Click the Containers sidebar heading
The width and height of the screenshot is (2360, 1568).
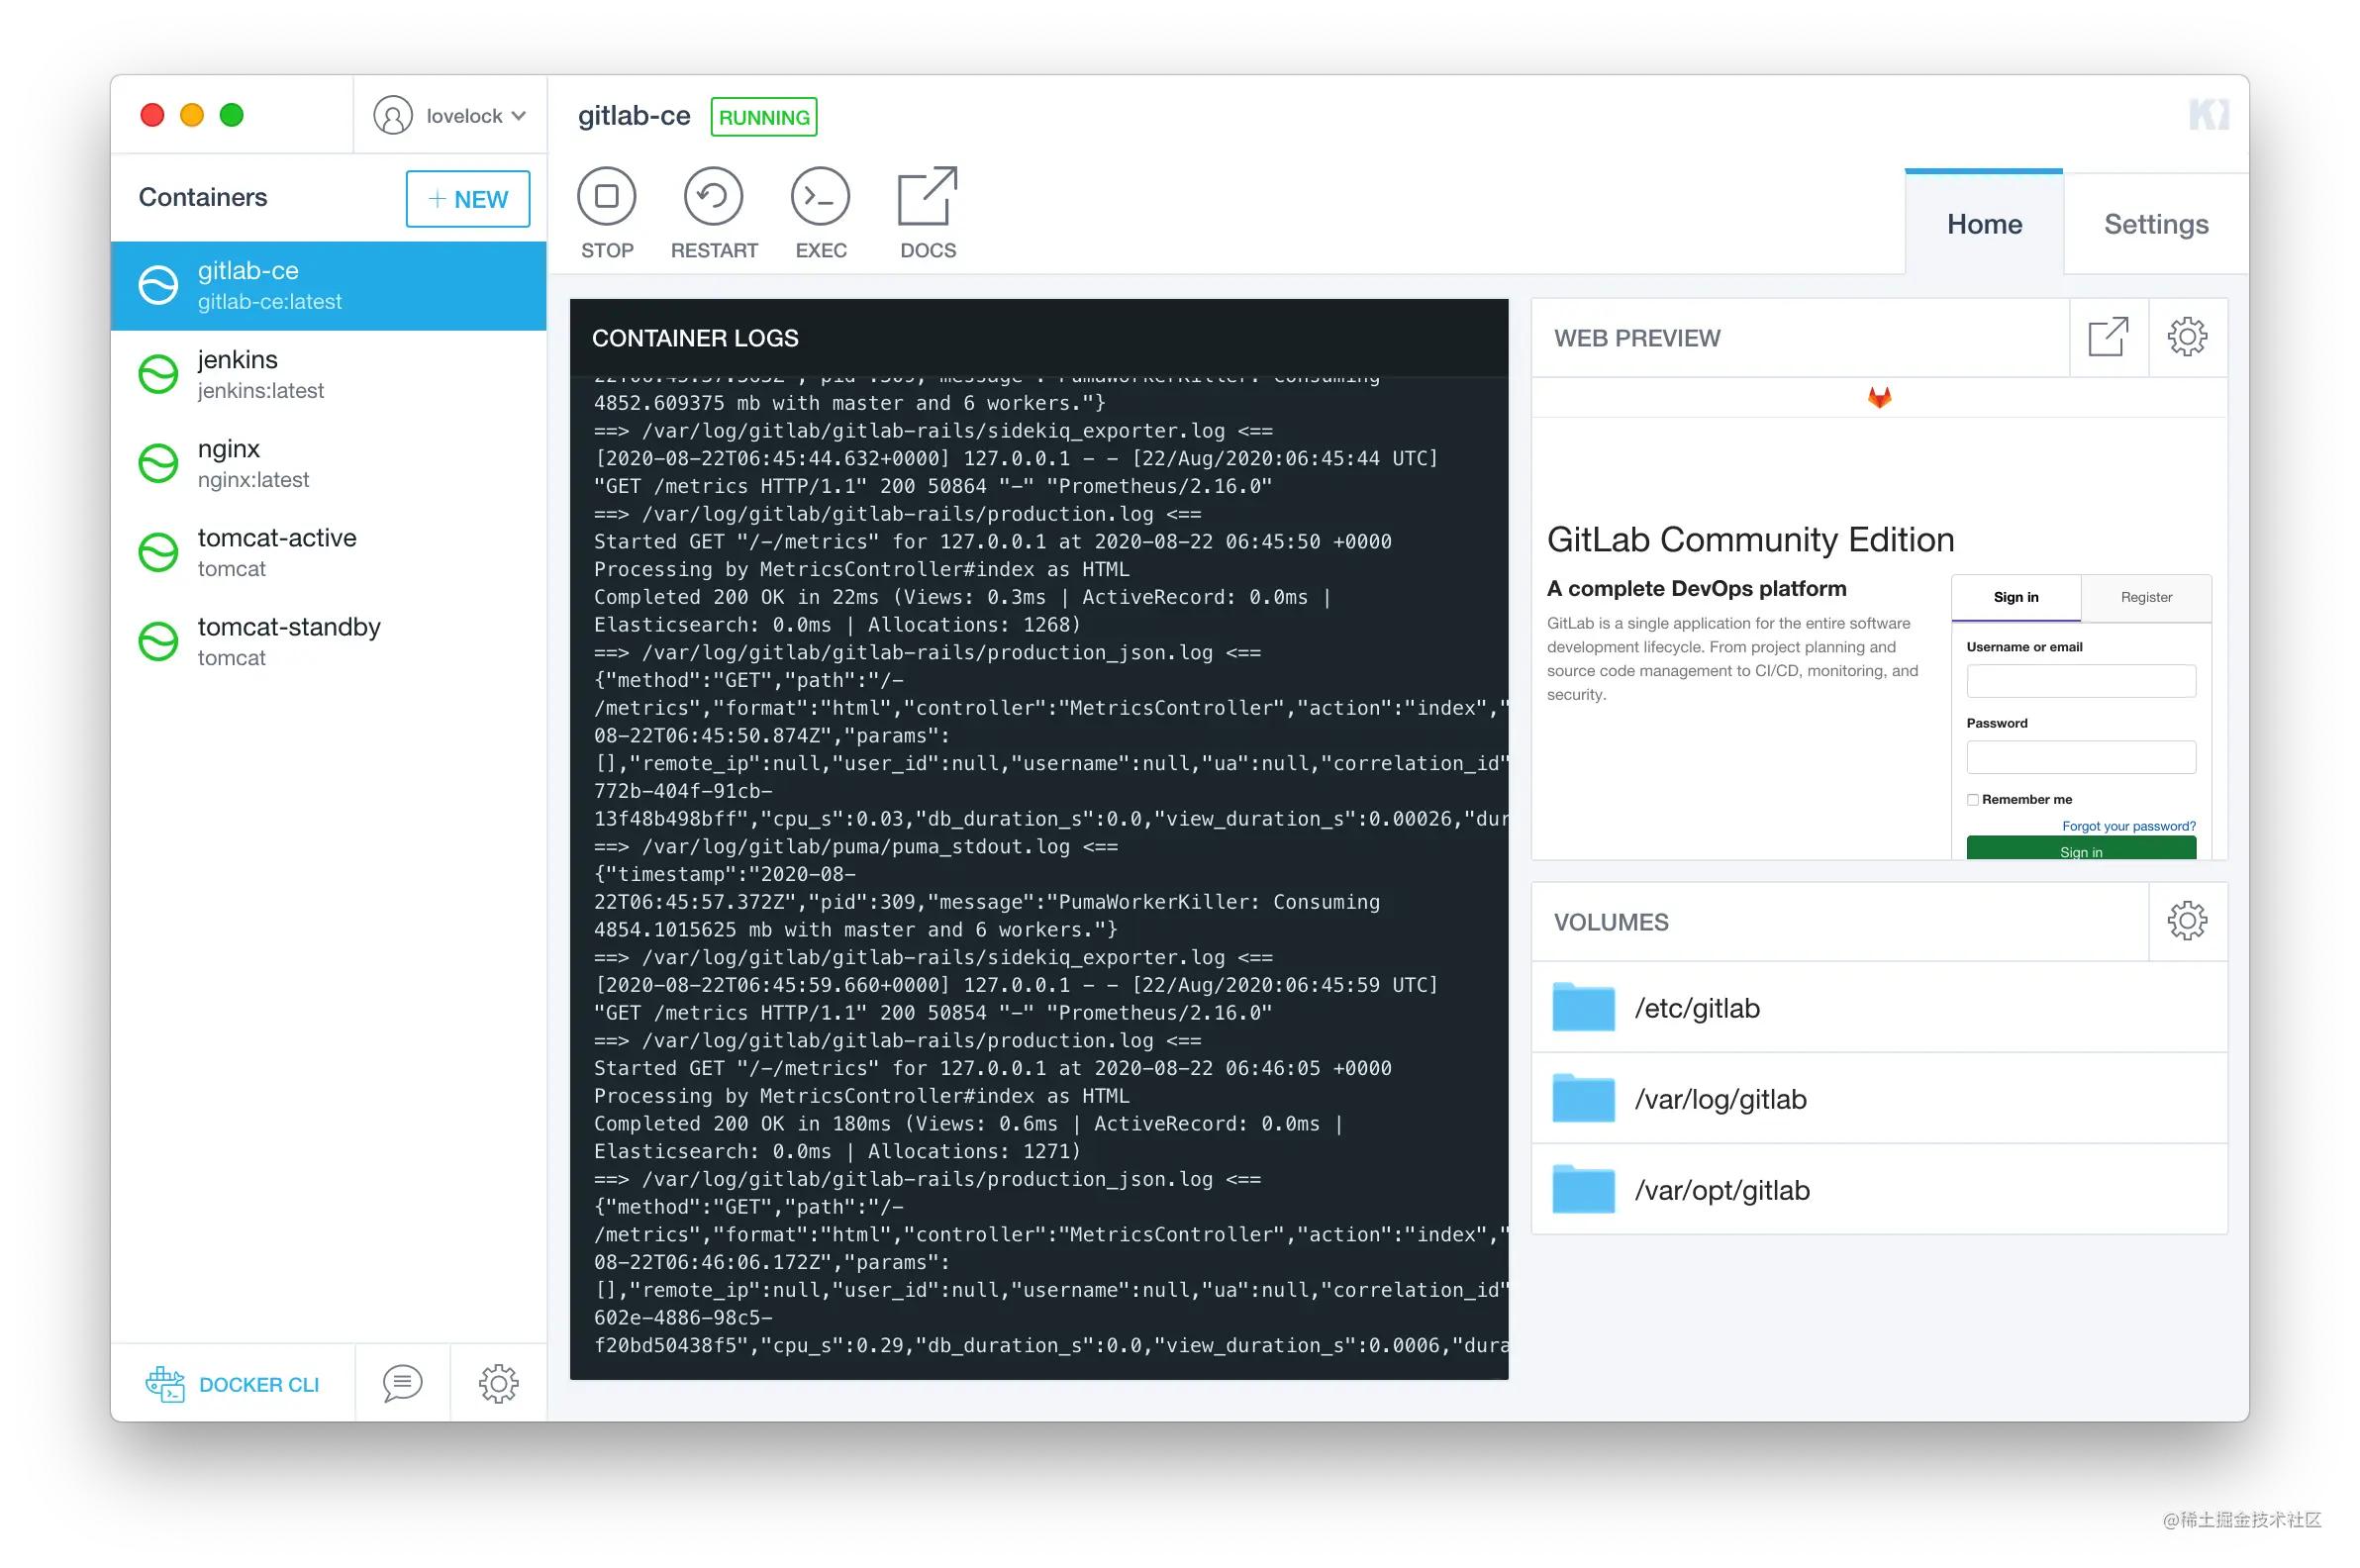203,197
